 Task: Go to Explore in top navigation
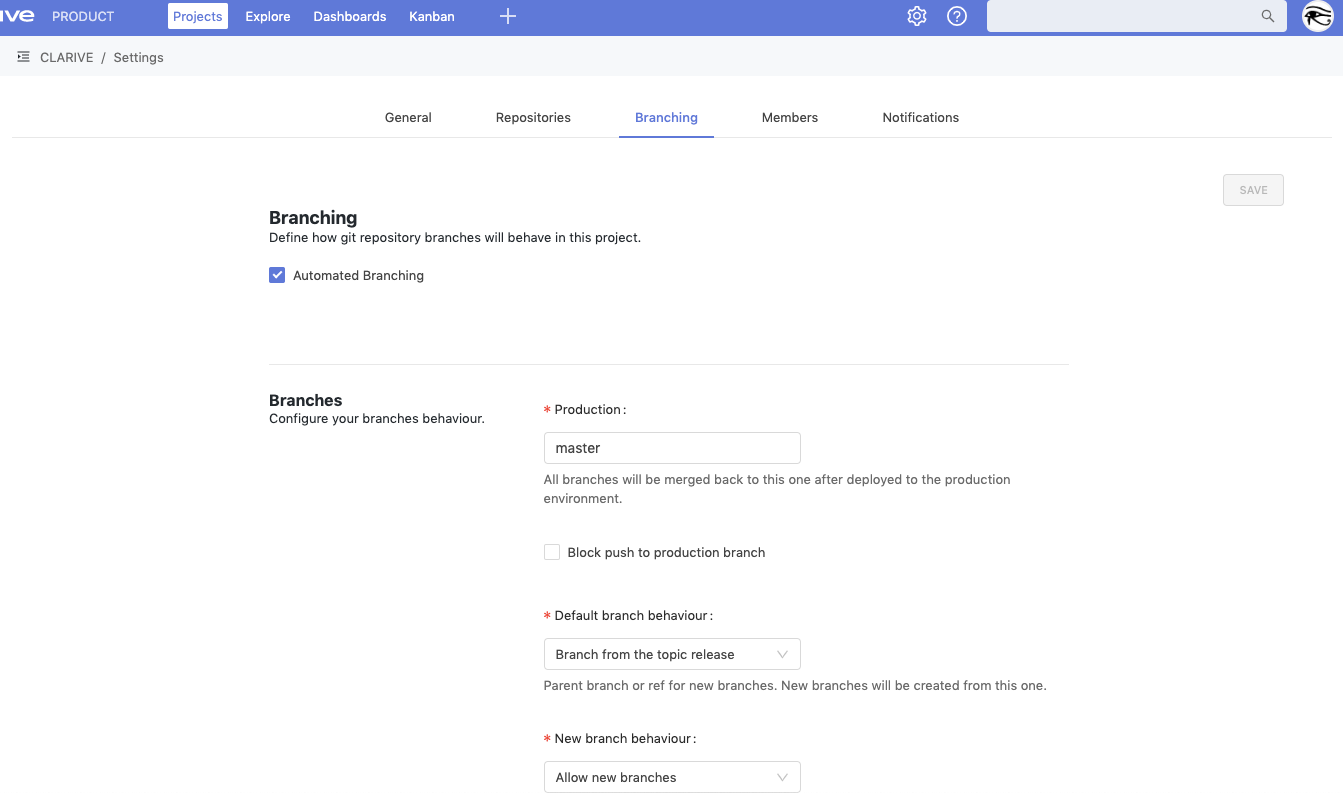point(268,16)
